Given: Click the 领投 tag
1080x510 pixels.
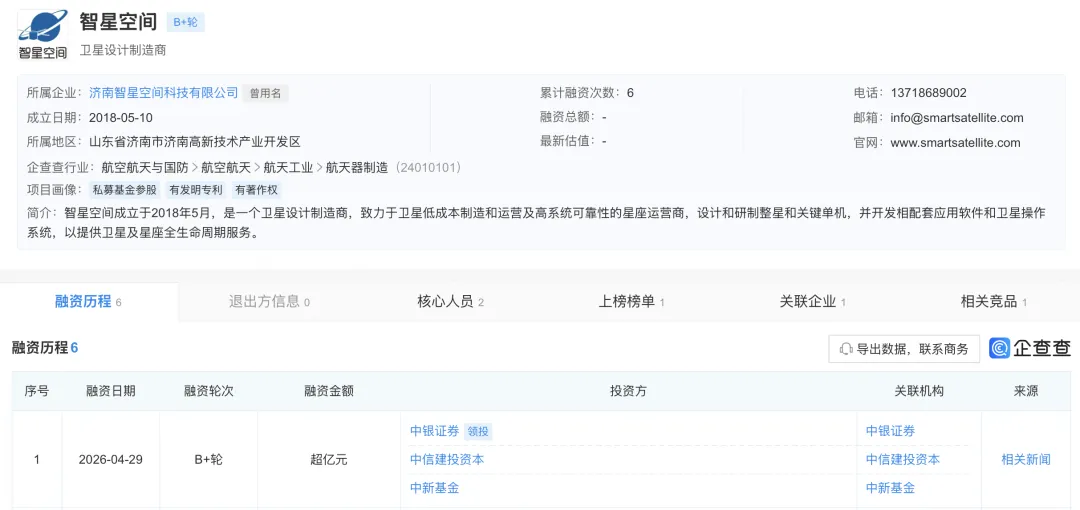Looking at the screenshot, I should (478, 431).
